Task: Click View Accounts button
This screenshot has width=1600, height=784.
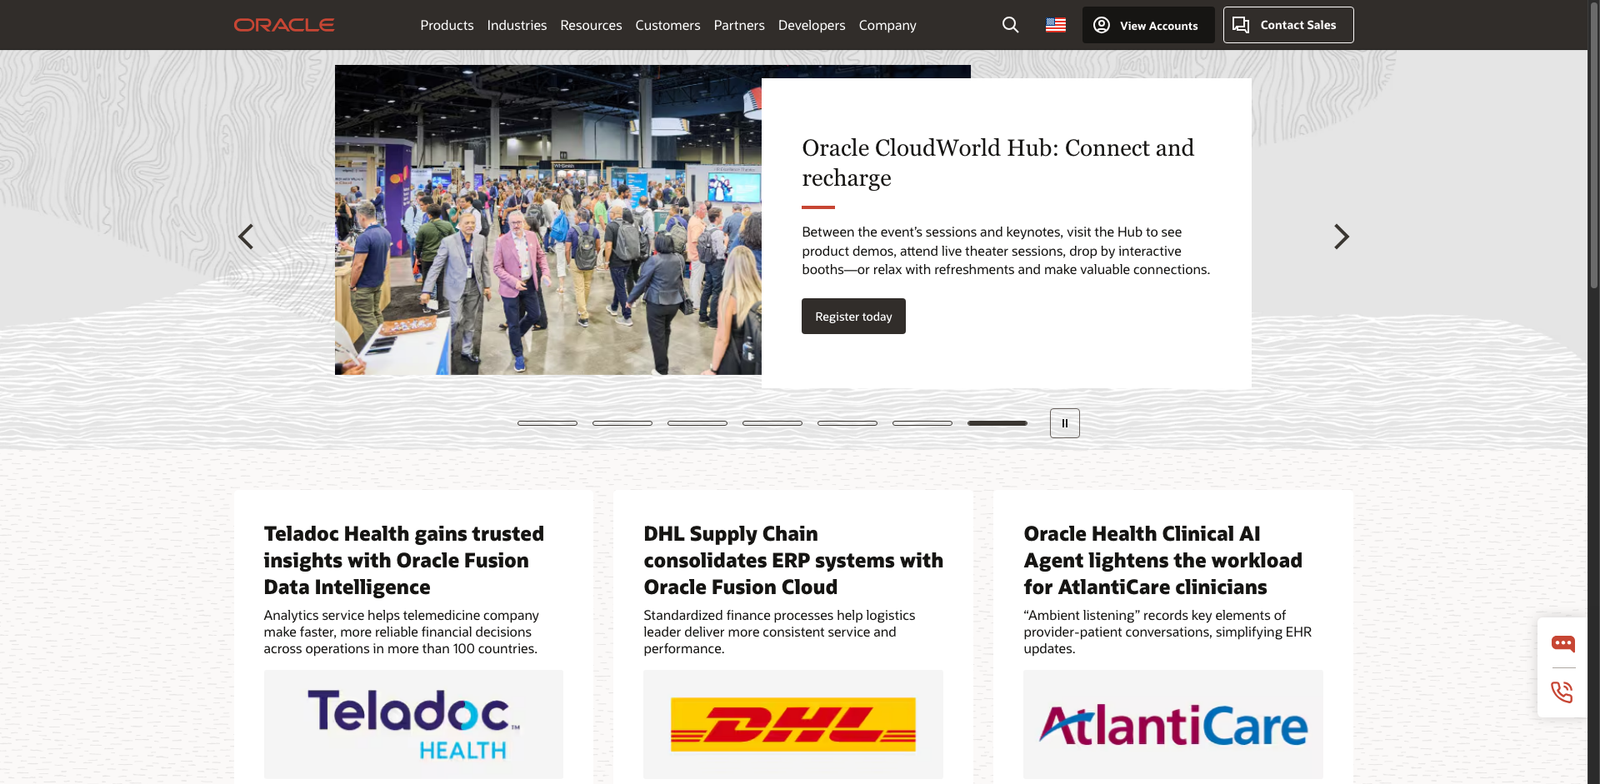Action: click(1148, 25)
